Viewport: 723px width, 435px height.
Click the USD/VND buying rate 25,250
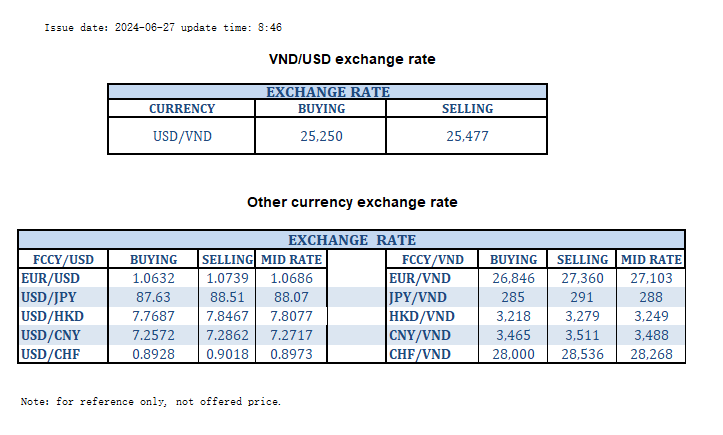click(322, 136)
